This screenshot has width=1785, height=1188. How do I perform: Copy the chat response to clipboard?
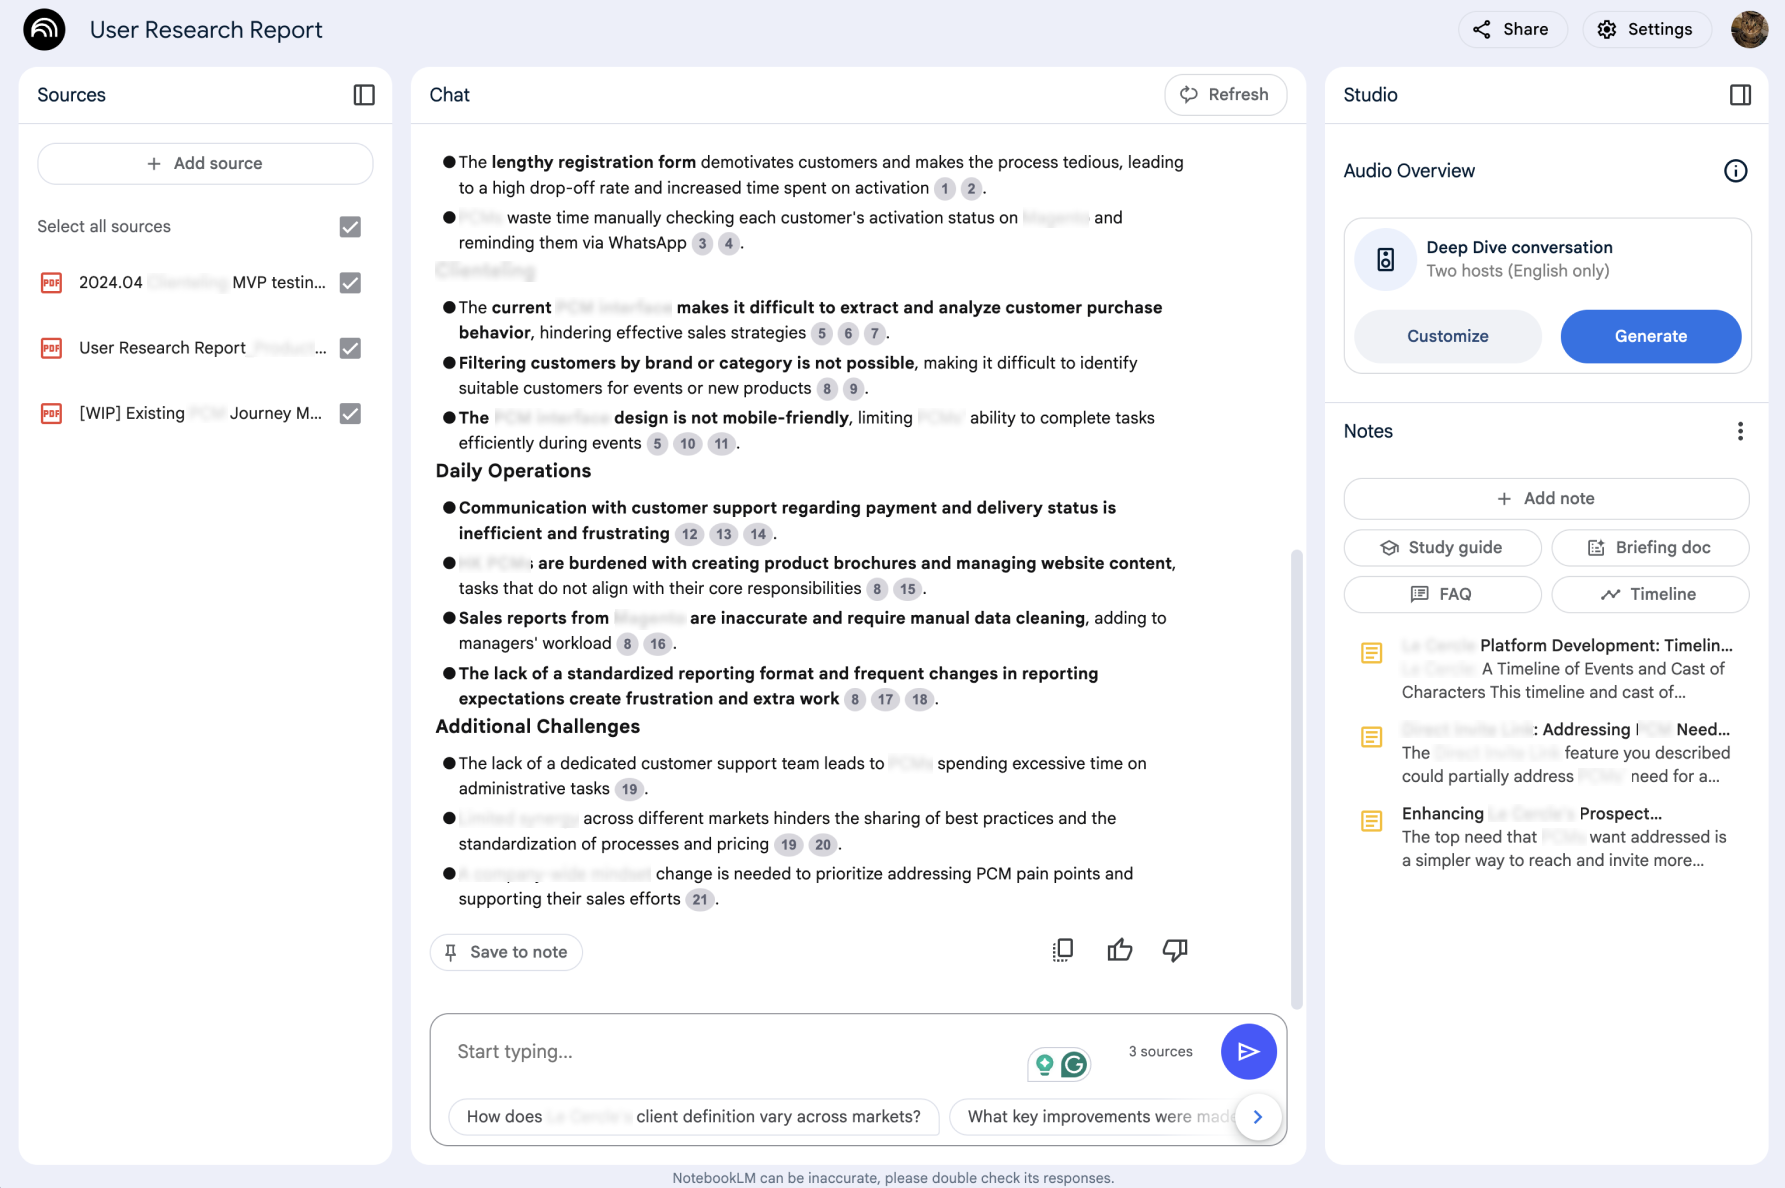tap(1063, 950)
